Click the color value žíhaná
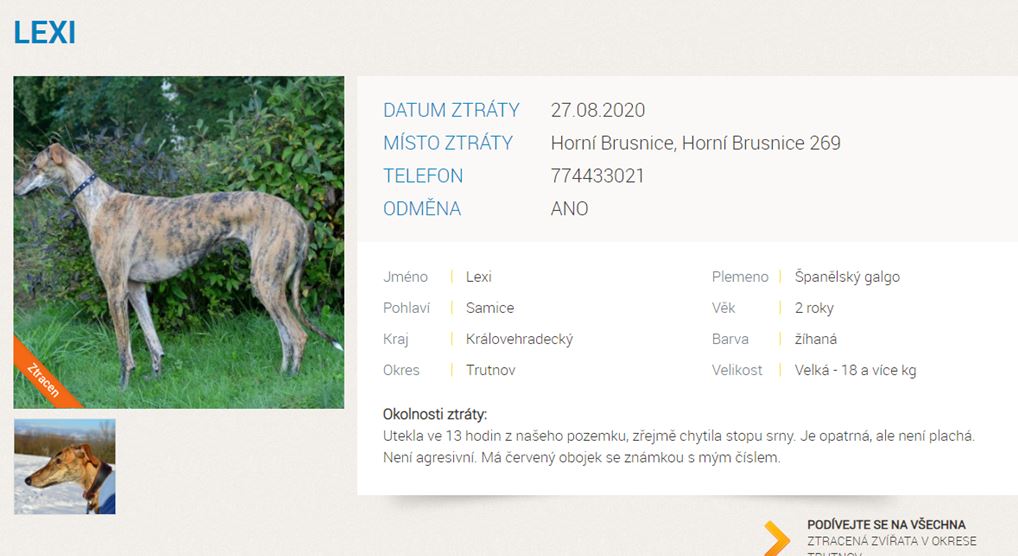 pos(816,339)
